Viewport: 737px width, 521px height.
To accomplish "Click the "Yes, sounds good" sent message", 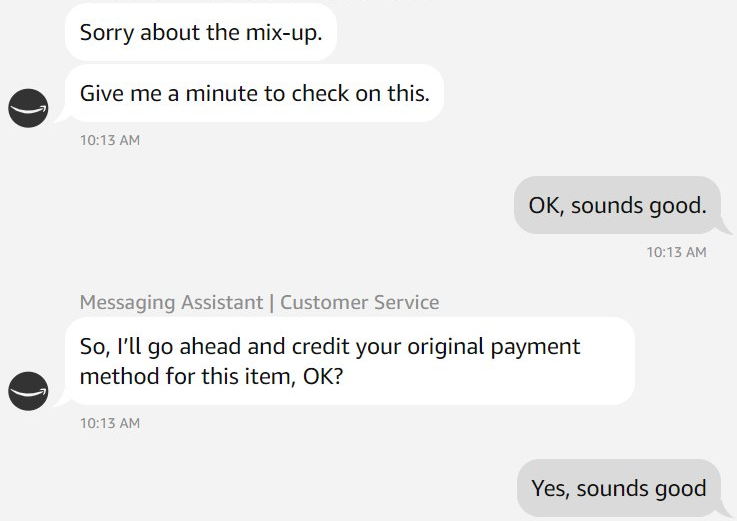I will [x=618, y=488].
